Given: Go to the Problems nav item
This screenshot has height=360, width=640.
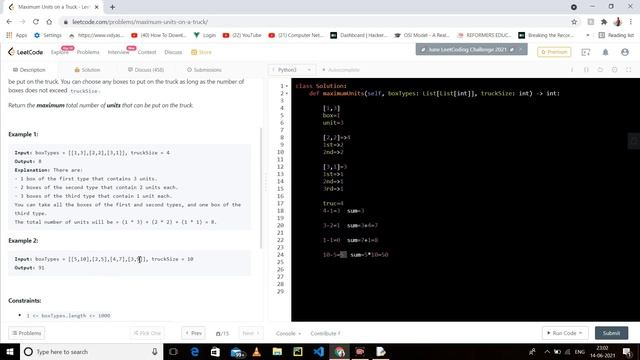Looking at the screenshot, I should click(x=88, y=52).
